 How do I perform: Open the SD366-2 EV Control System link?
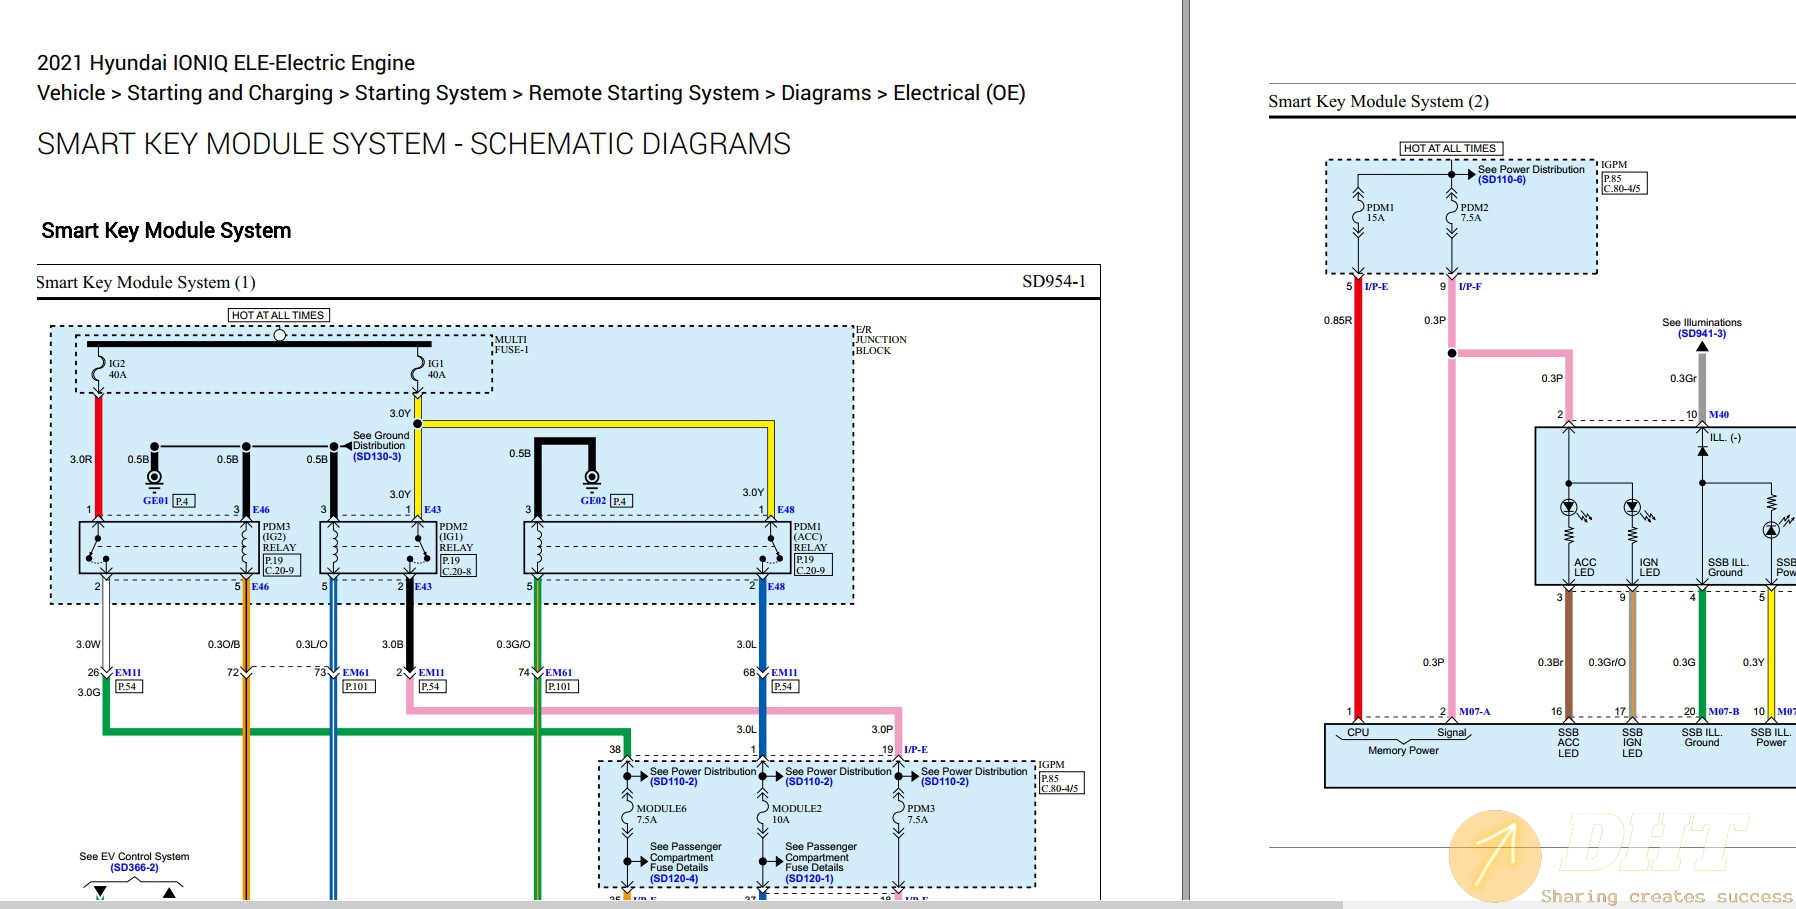(x=134, y=868)
